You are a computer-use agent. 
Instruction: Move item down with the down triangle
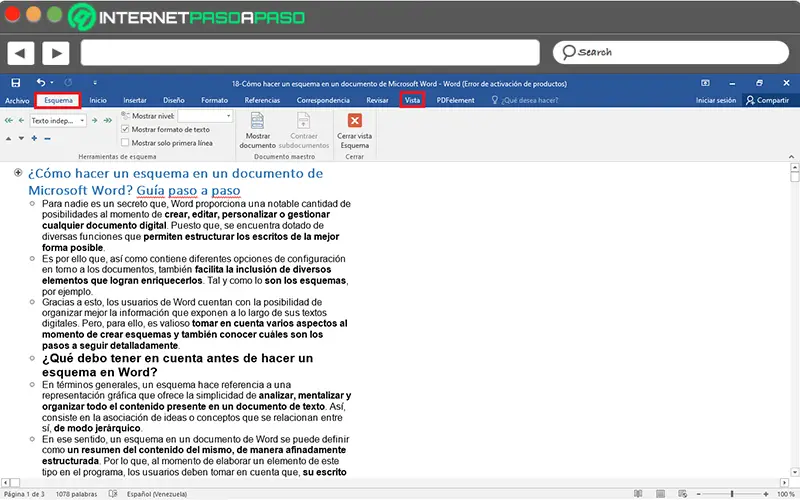pyautogui.click(x=21, y=138)
